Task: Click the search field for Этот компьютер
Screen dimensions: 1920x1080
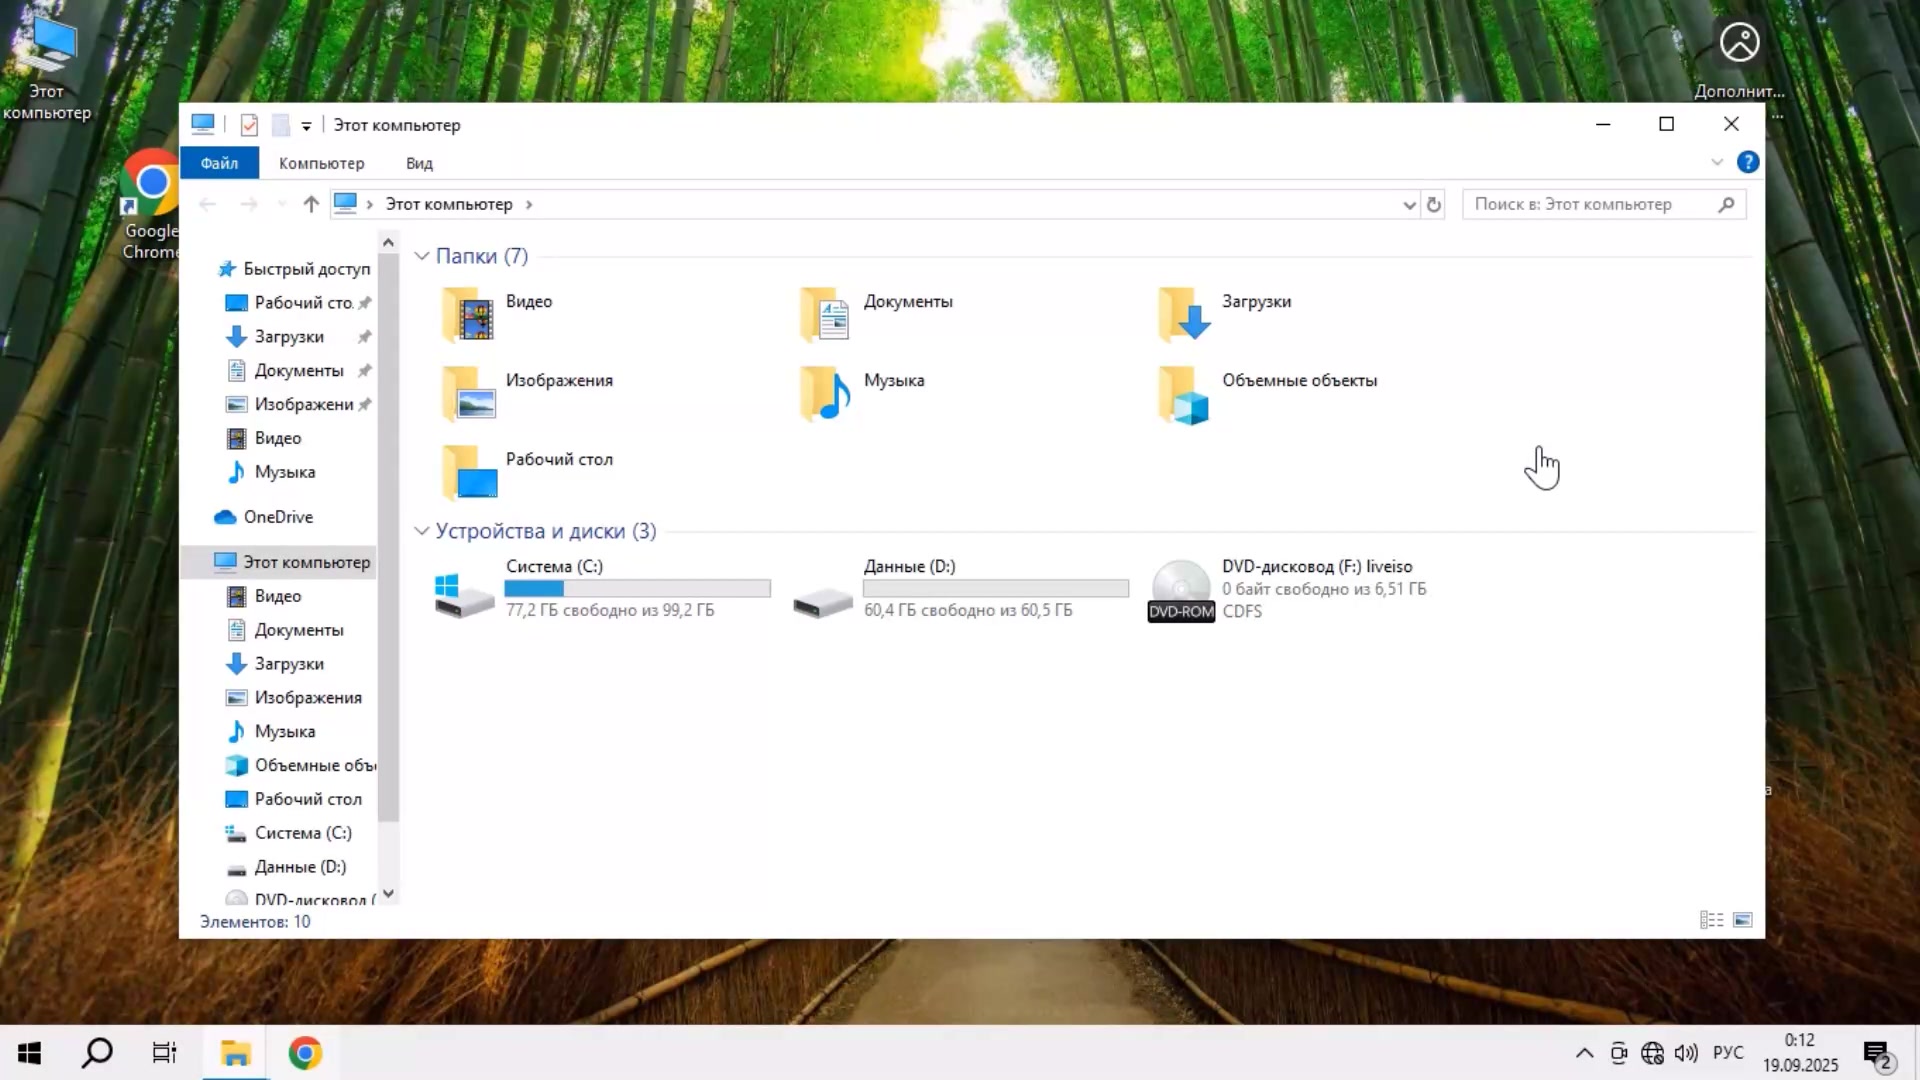Action: 1590,204
